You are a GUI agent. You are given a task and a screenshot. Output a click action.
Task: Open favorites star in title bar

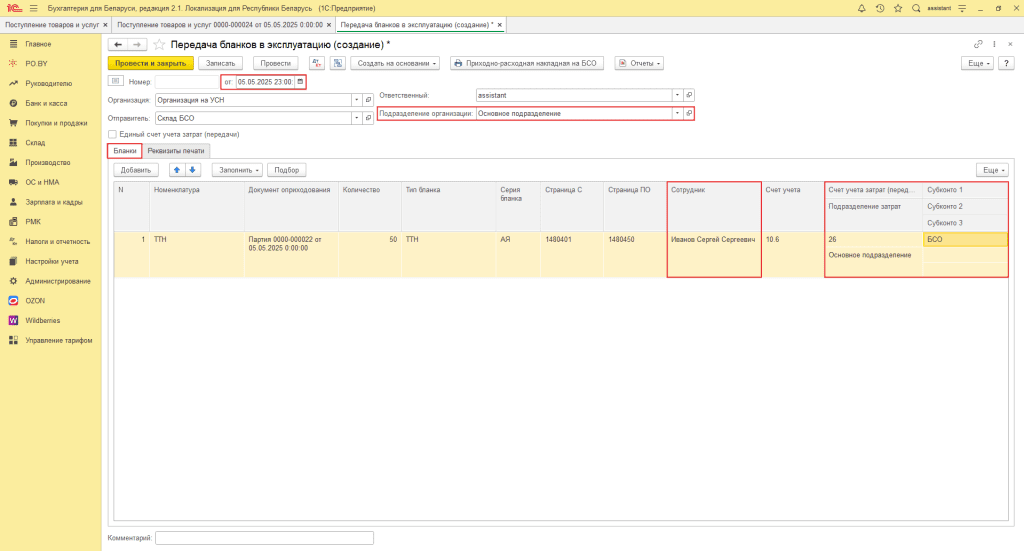point(898,8)
